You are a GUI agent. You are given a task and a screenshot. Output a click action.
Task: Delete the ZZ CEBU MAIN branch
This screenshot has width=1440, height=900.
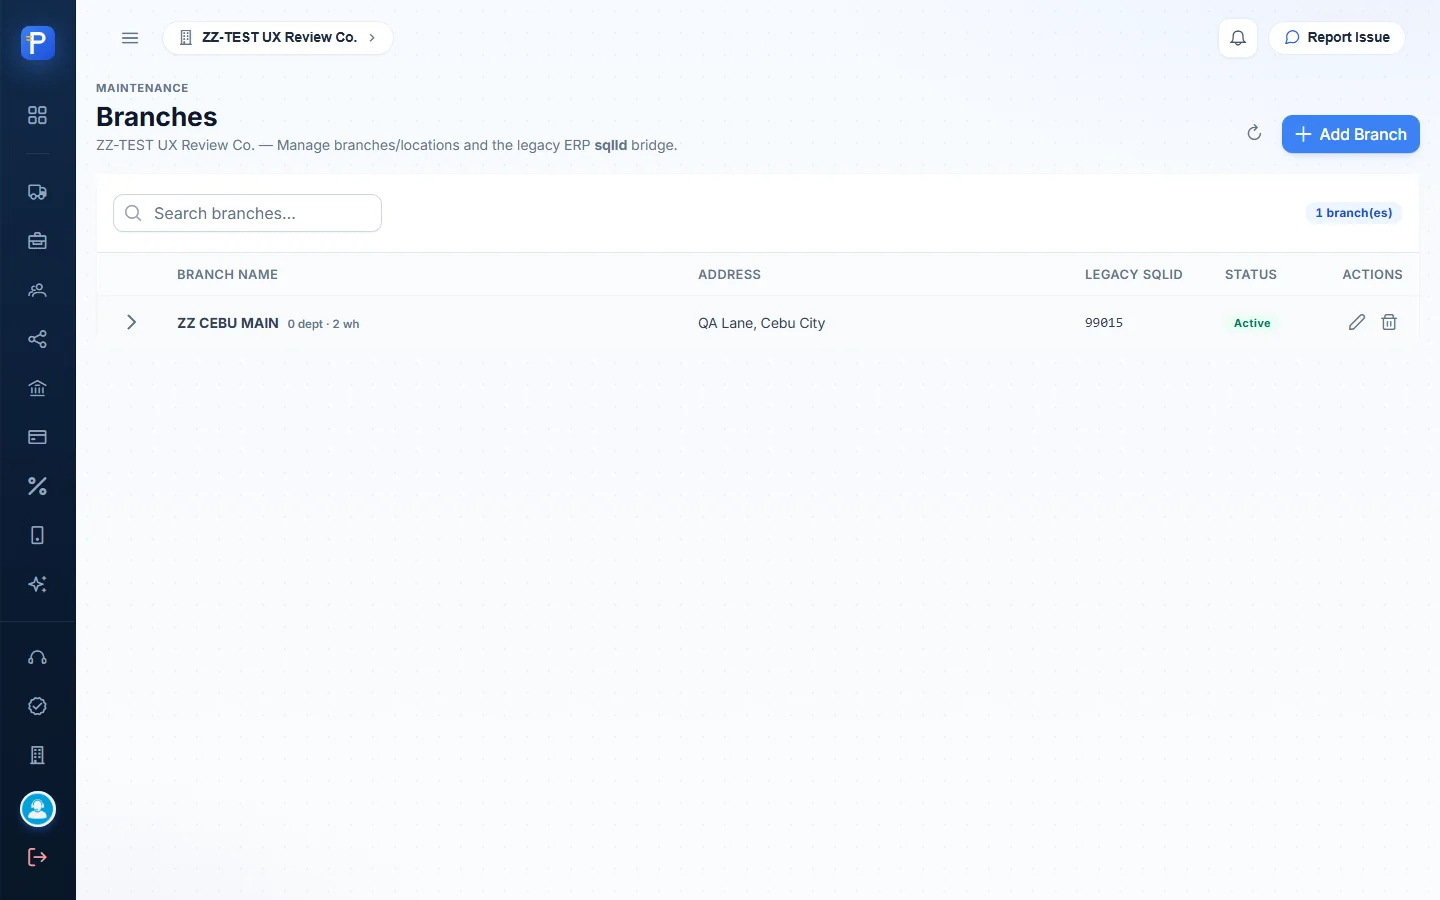[1389, 322]
